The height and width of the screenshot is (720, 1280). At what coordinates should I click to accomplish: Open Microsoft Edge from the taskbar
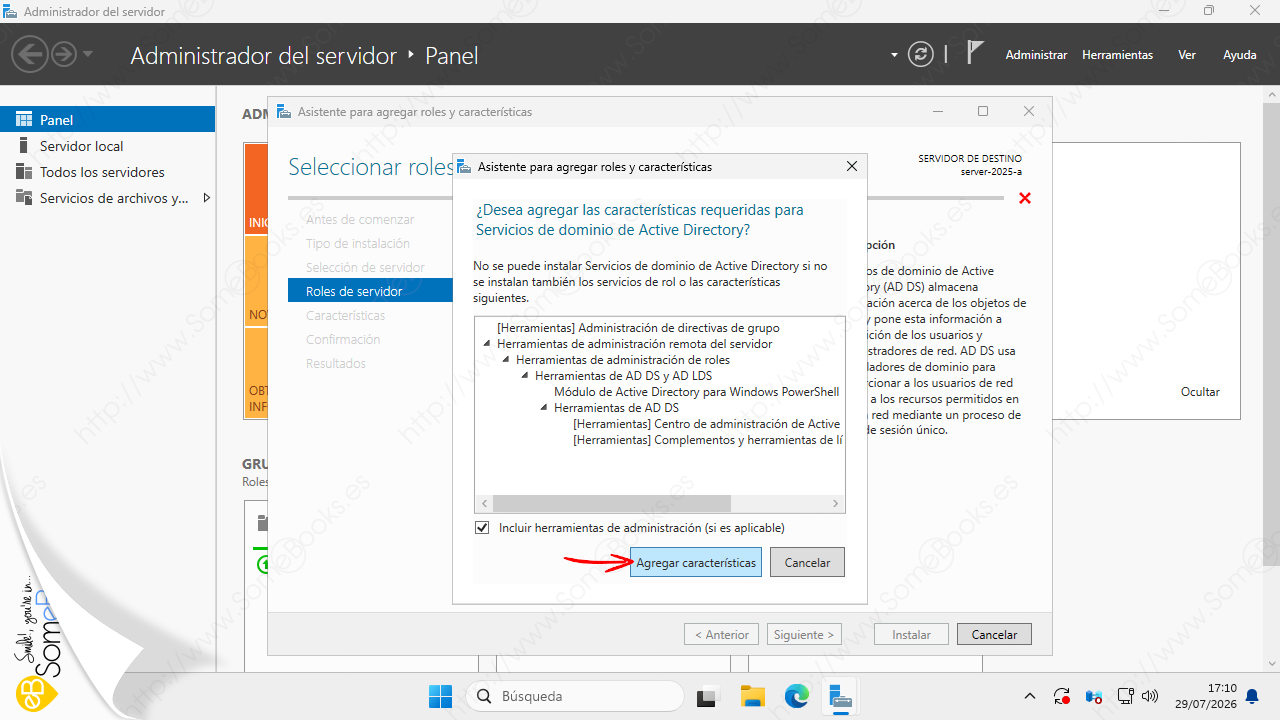click(x=796, y=696)
